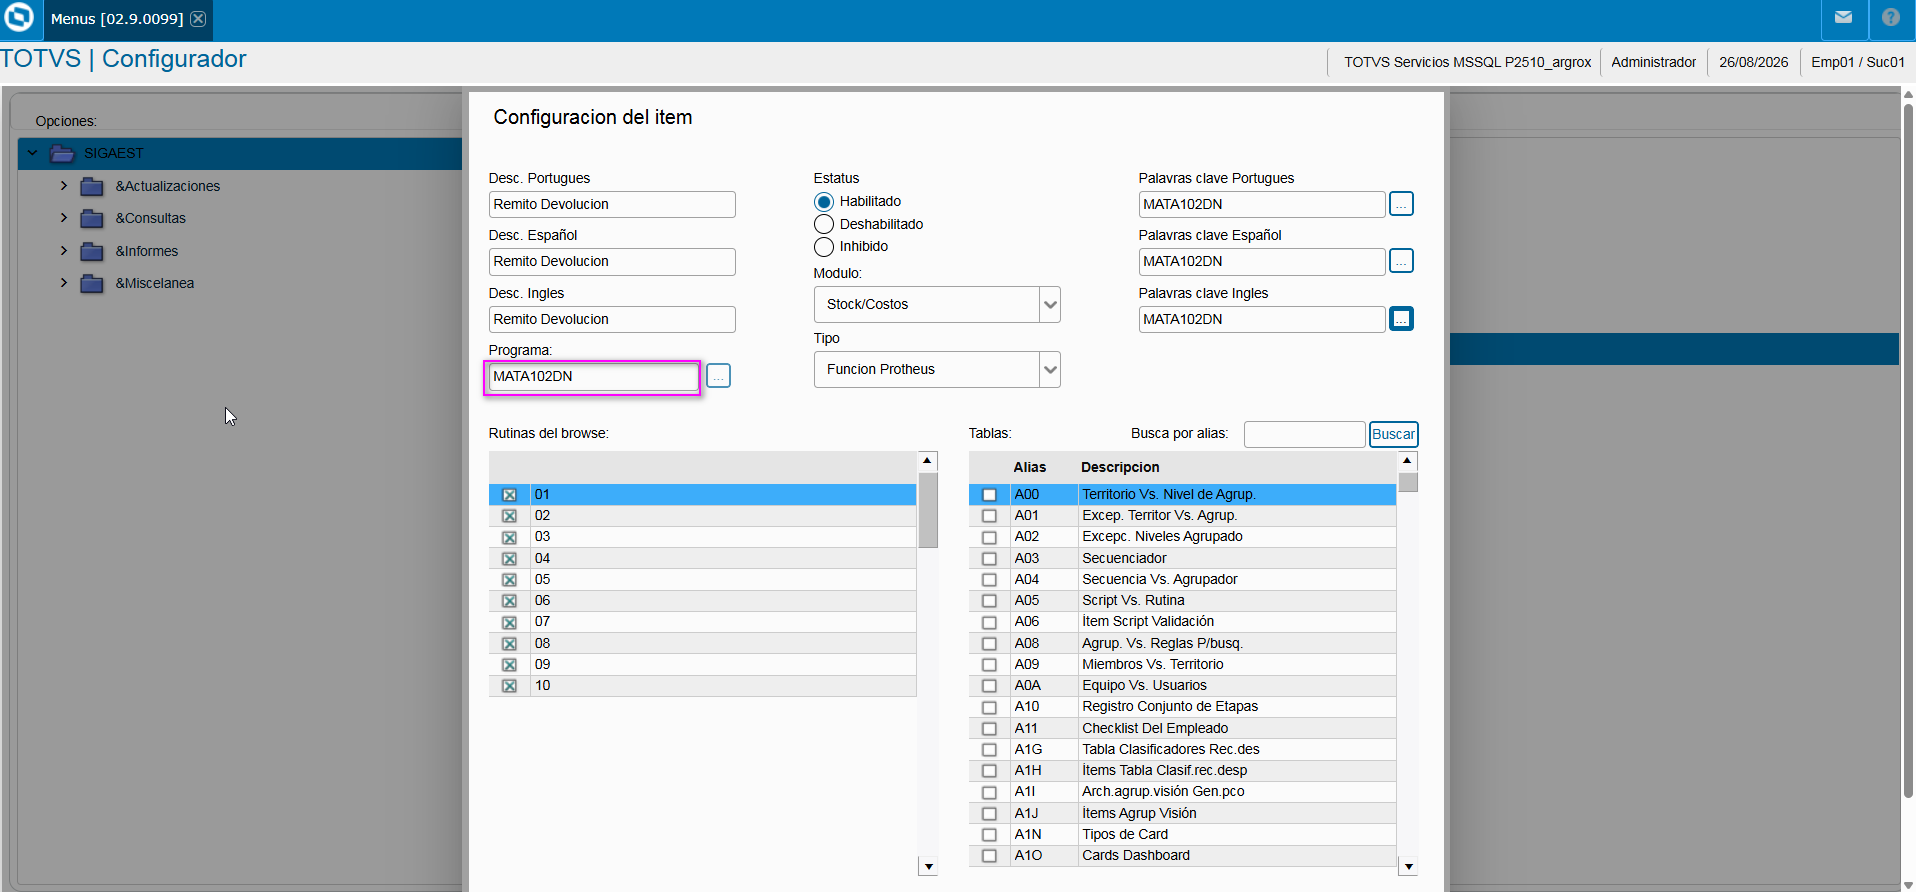Open the Modulo Stock/Costos dropdown

coord(1049,304)
